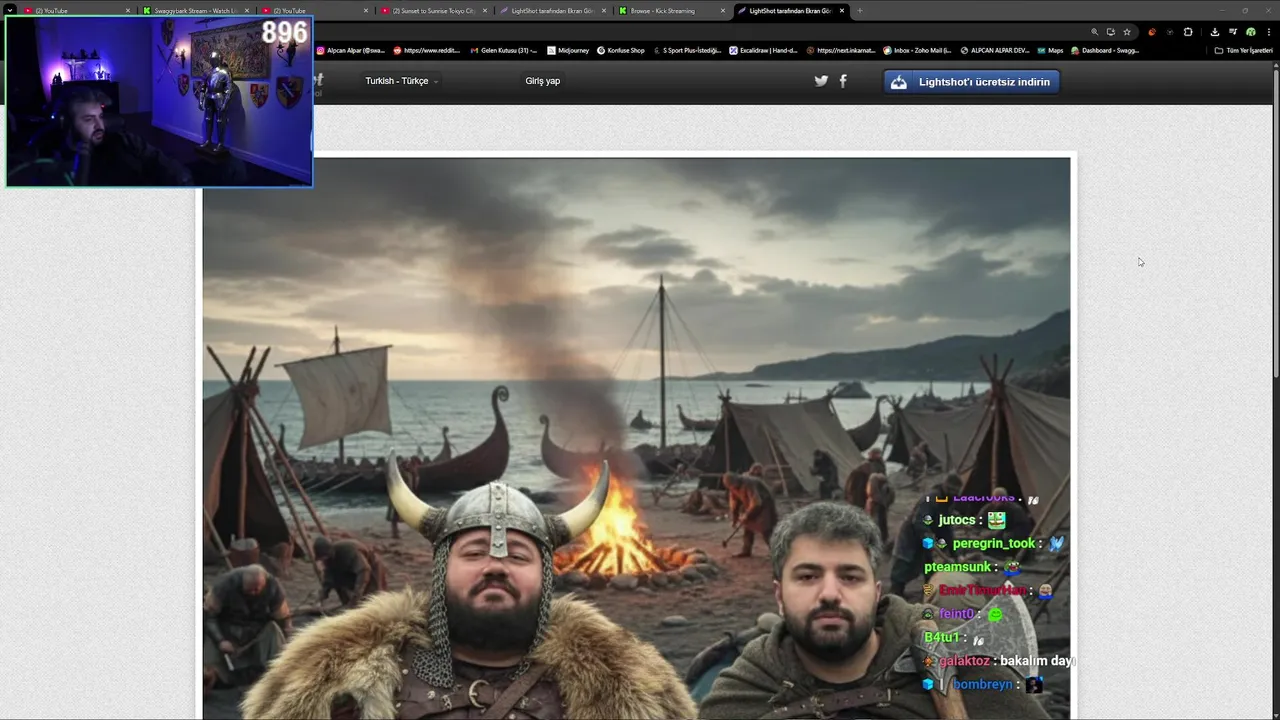Open Lightshot's Facebook page icon
Screen dimensions: 1280x720
click(843, 81)
